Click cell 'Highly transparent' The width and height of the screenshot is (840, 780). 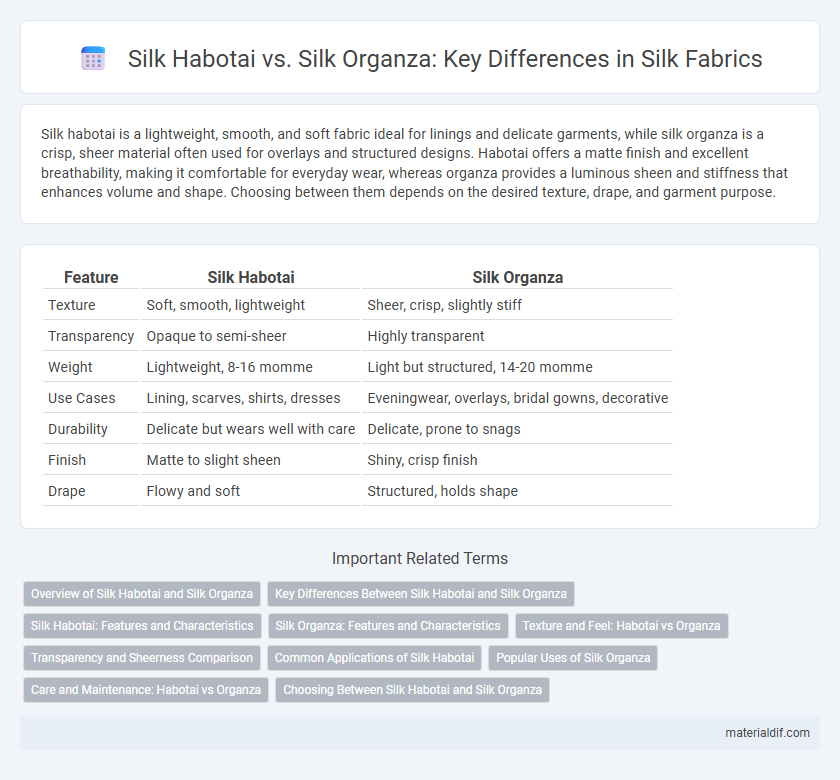[518, 336]
